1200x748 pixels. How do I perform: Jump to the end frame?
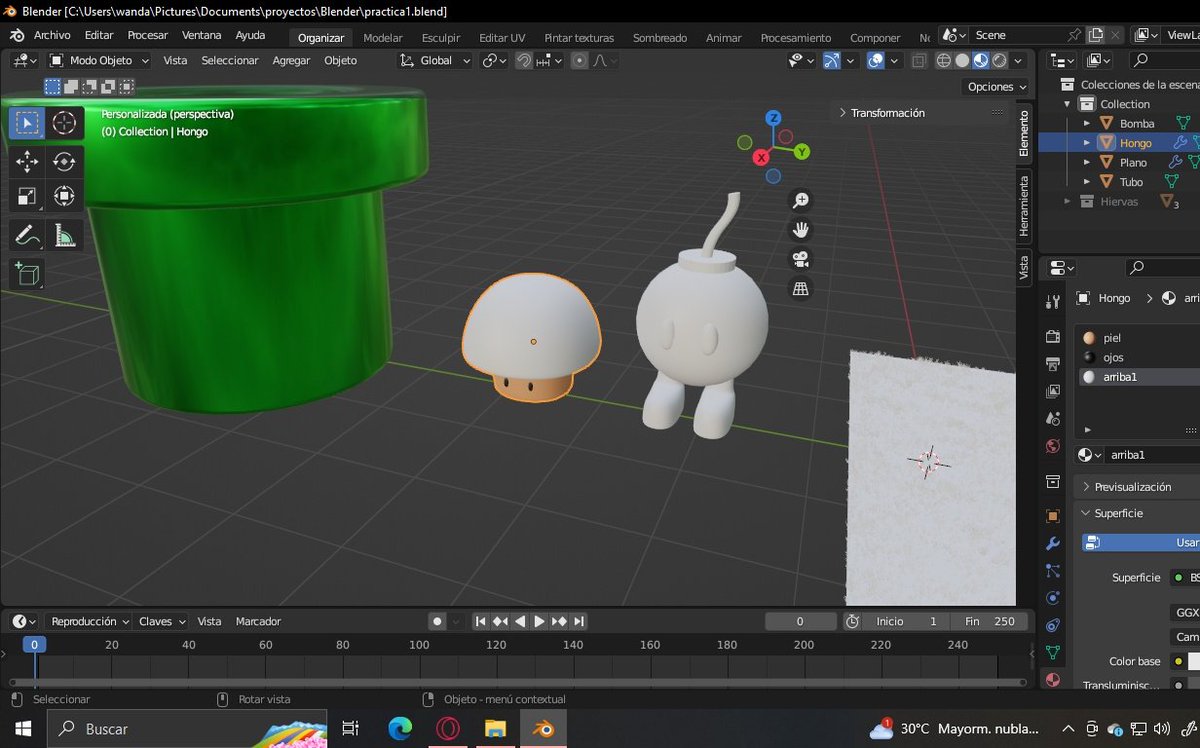click(578, 621)
